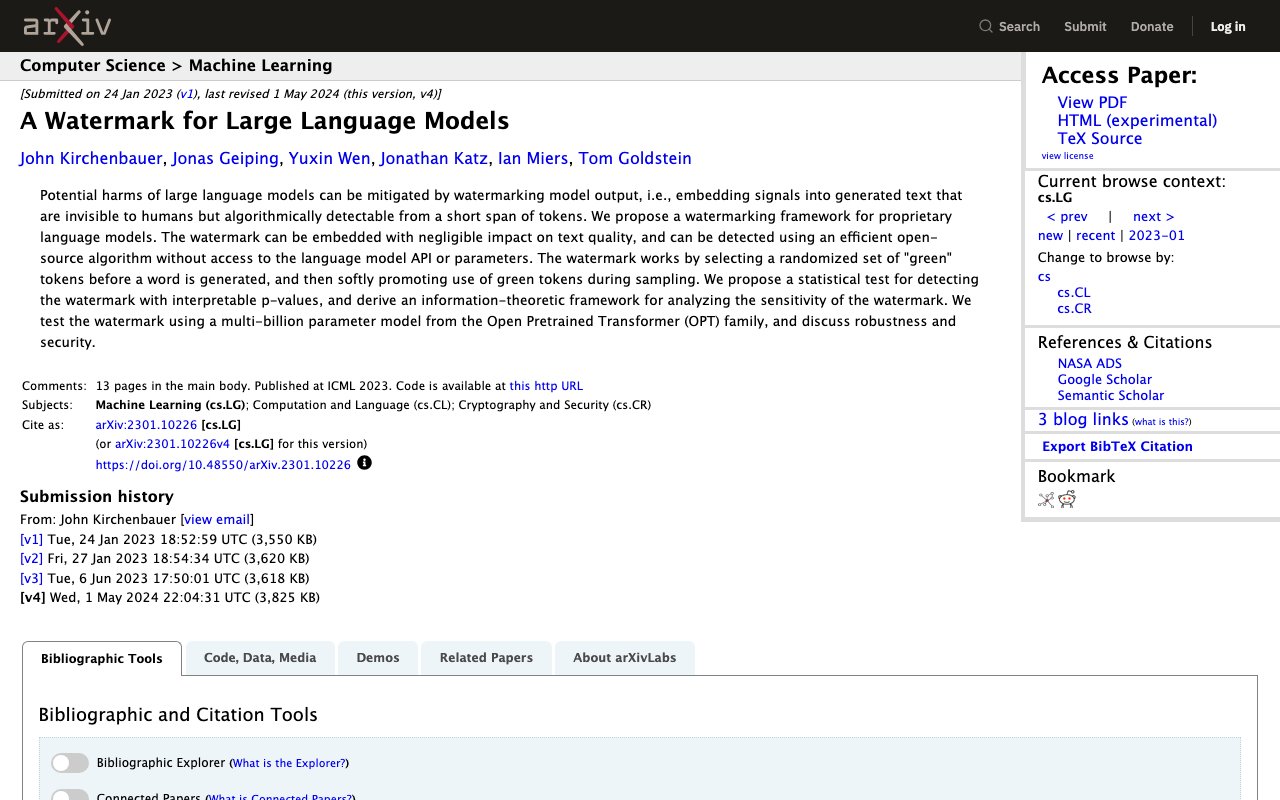Switch to Code, Data, Media tab
Image resolution: width=1280 pixels, height=800 pixels.
[x=260, y=658]
